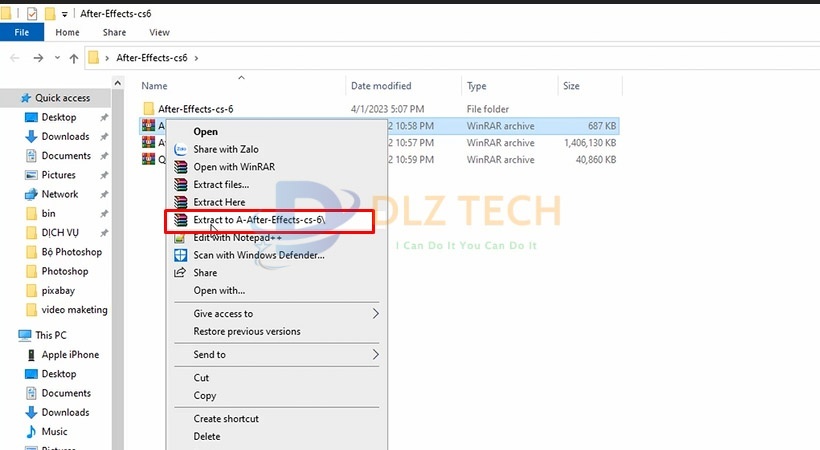
Task: Click WinRAR icon next to Open with WinRAR
Action: 180,167
